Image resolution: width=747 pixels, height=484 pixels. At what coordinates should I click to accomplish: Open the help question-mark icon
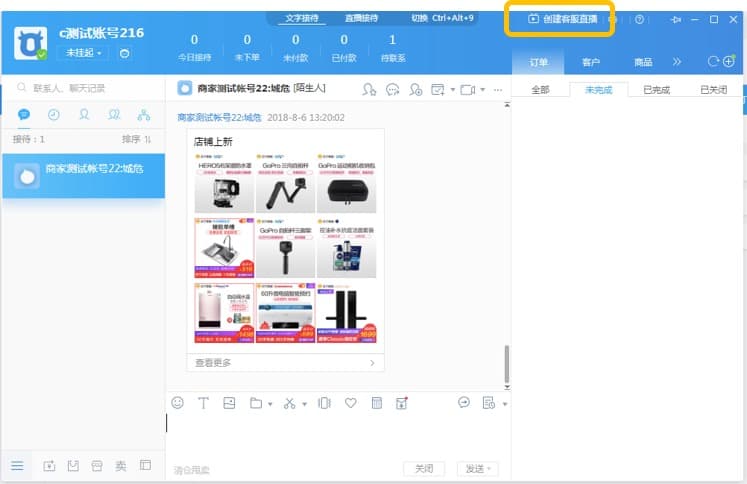639,20
